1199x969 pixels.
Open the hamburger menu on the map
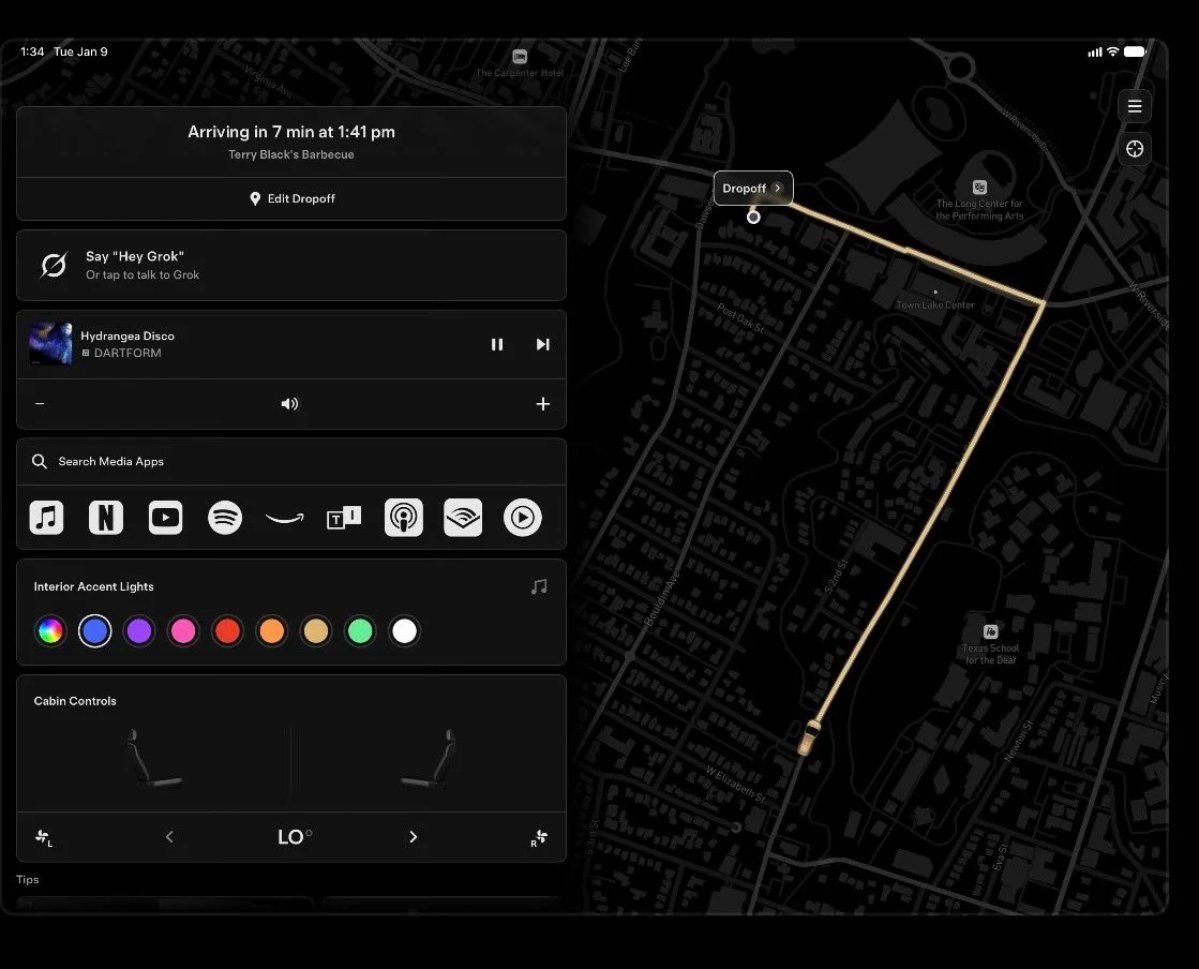(x=1135, y=106)
